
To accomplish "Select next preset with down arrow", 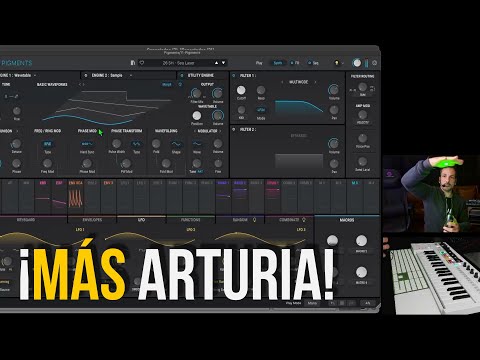I will coord(223,63).
